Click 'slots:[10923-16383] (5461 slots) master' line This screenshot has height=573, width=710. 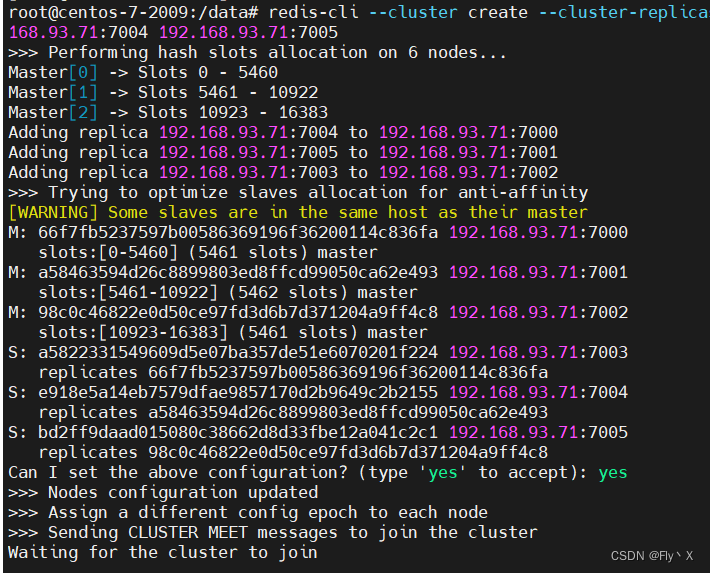click(x=233, y=332)
